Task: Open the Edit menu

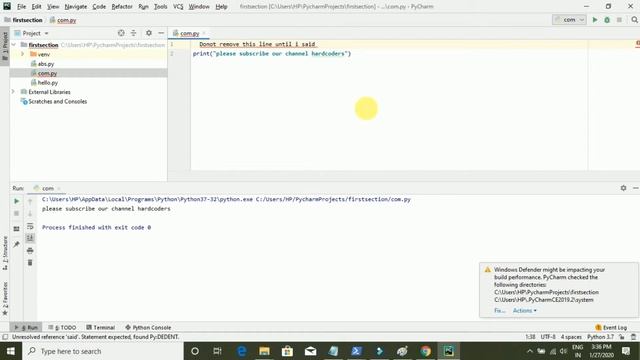Action: click(36, 7)
